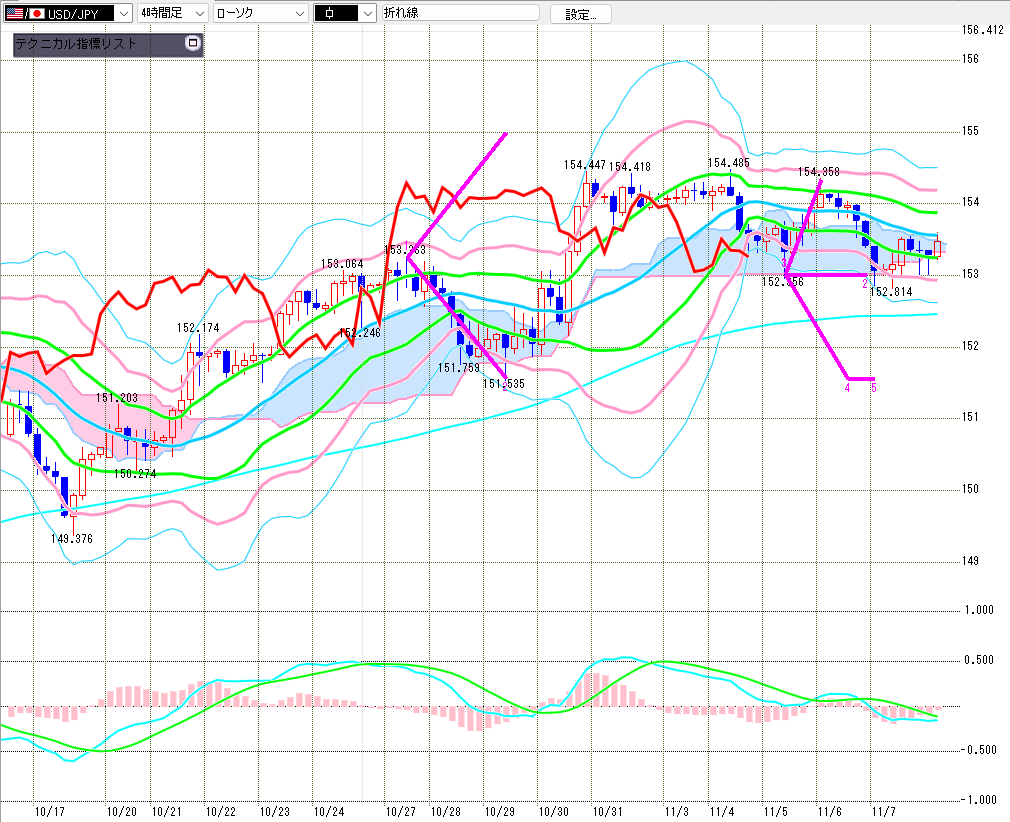Screen dimensions: 1010x822
Task: Click the 152.814 price label
Action: click(890, 292)
